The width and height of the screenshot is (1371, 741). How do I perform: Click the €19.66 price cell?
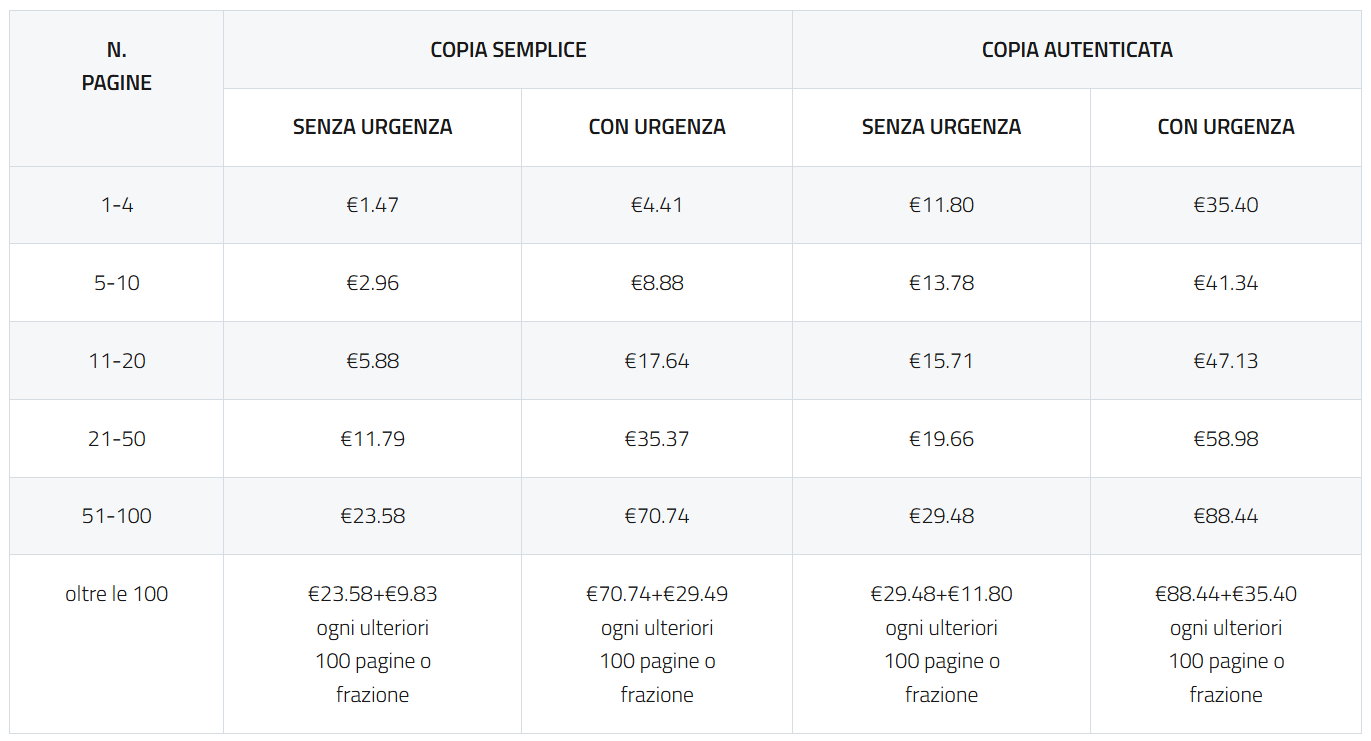click(x=941, y=439)
